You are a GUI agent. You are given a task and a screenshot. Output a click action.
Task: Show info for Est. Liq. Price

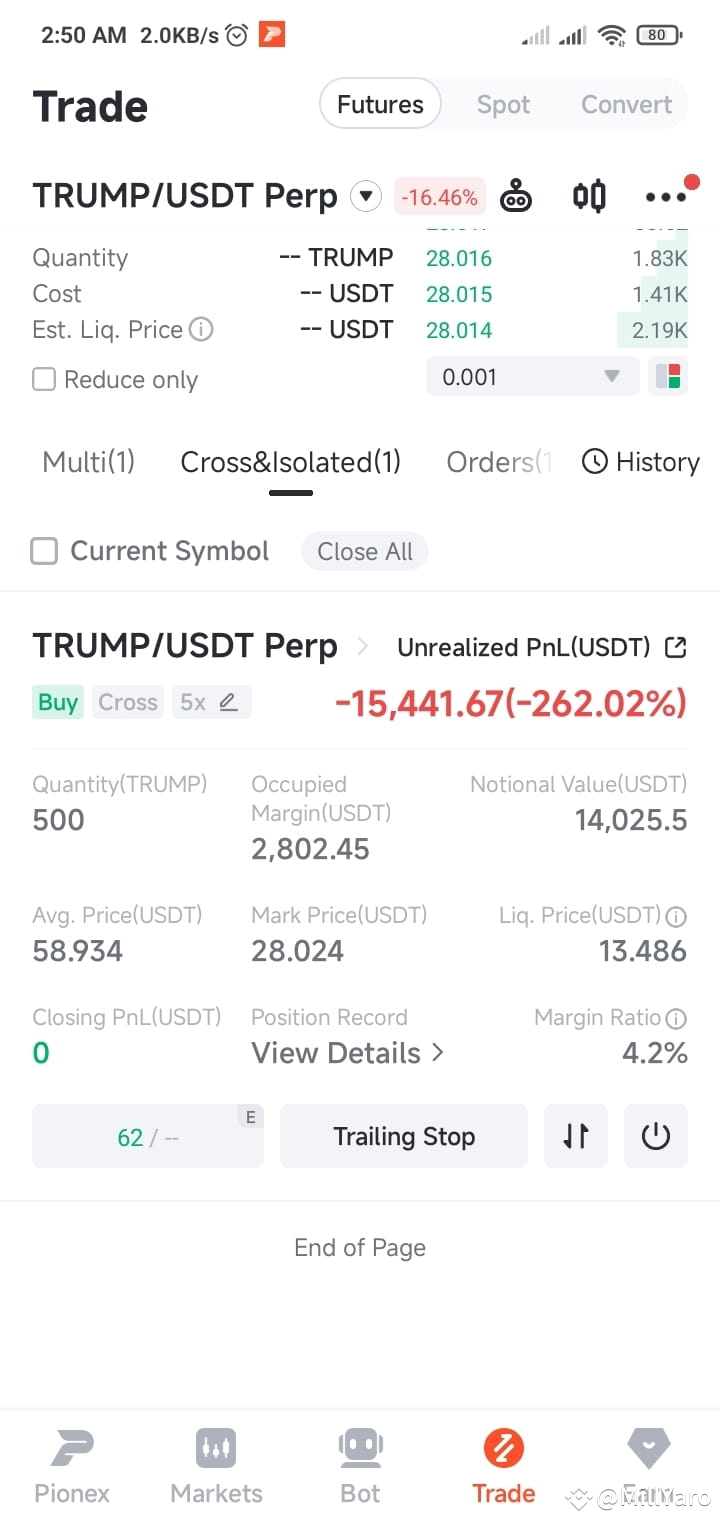coord(201,329)
